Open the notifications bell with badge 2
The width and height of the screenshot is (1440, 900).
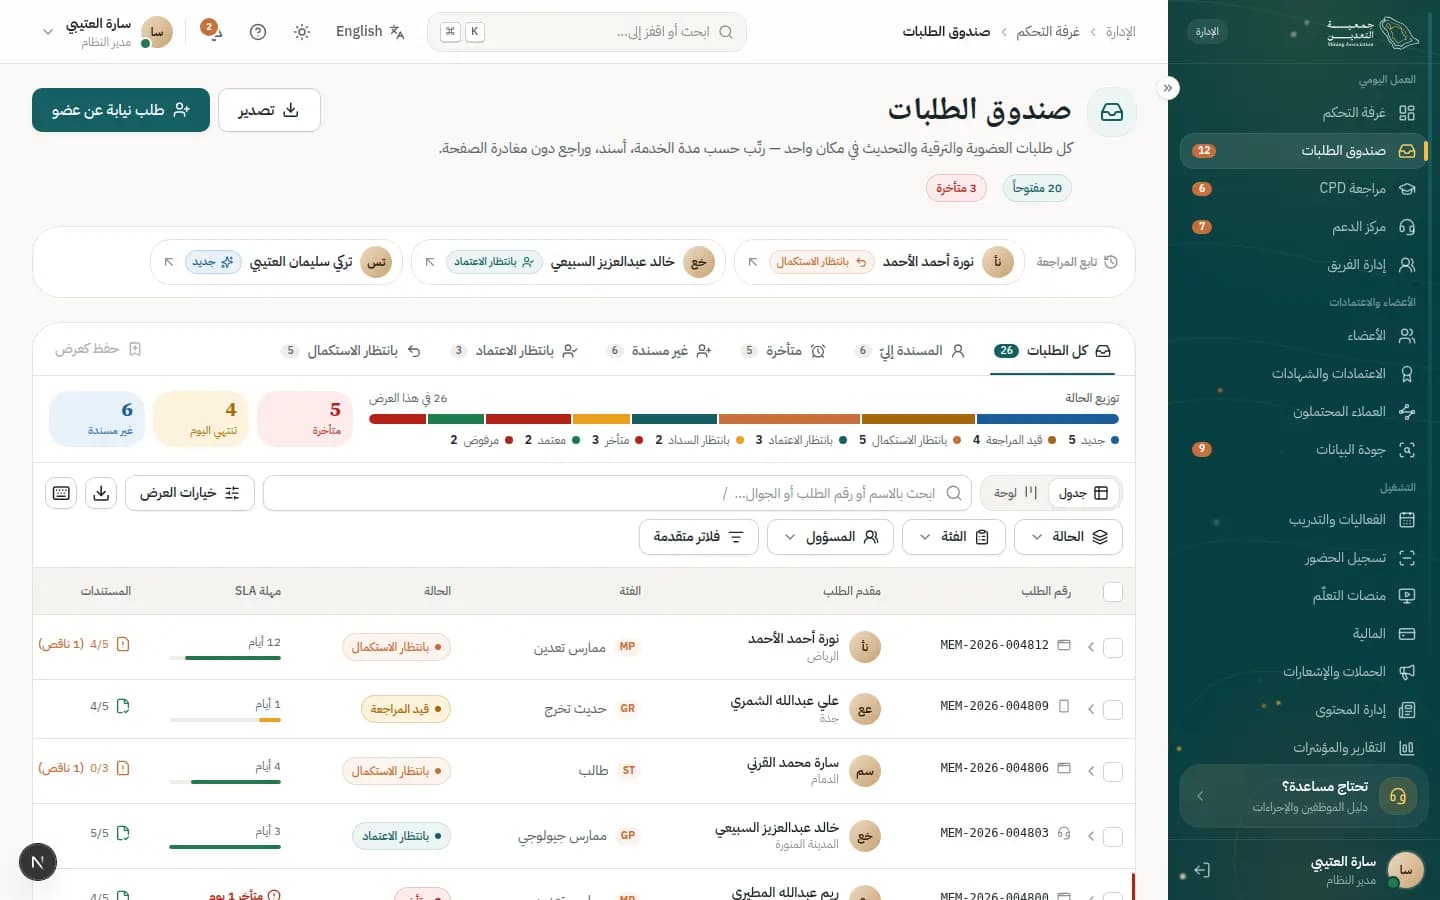(212, 31)
